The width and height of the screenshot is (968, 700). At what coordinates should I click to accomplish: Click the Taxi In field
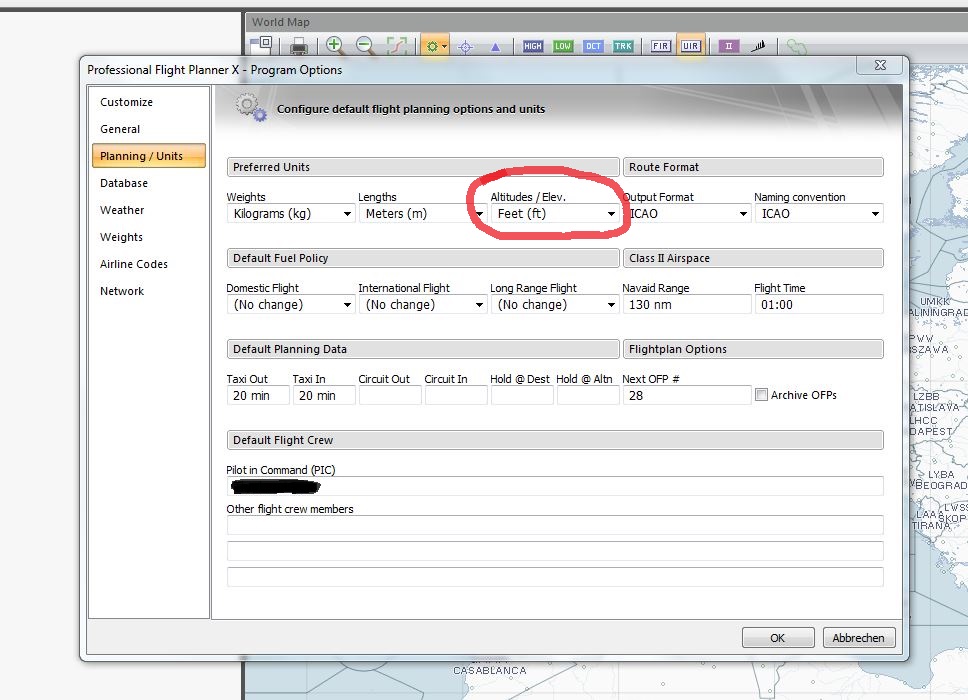(x=324, y=396)
